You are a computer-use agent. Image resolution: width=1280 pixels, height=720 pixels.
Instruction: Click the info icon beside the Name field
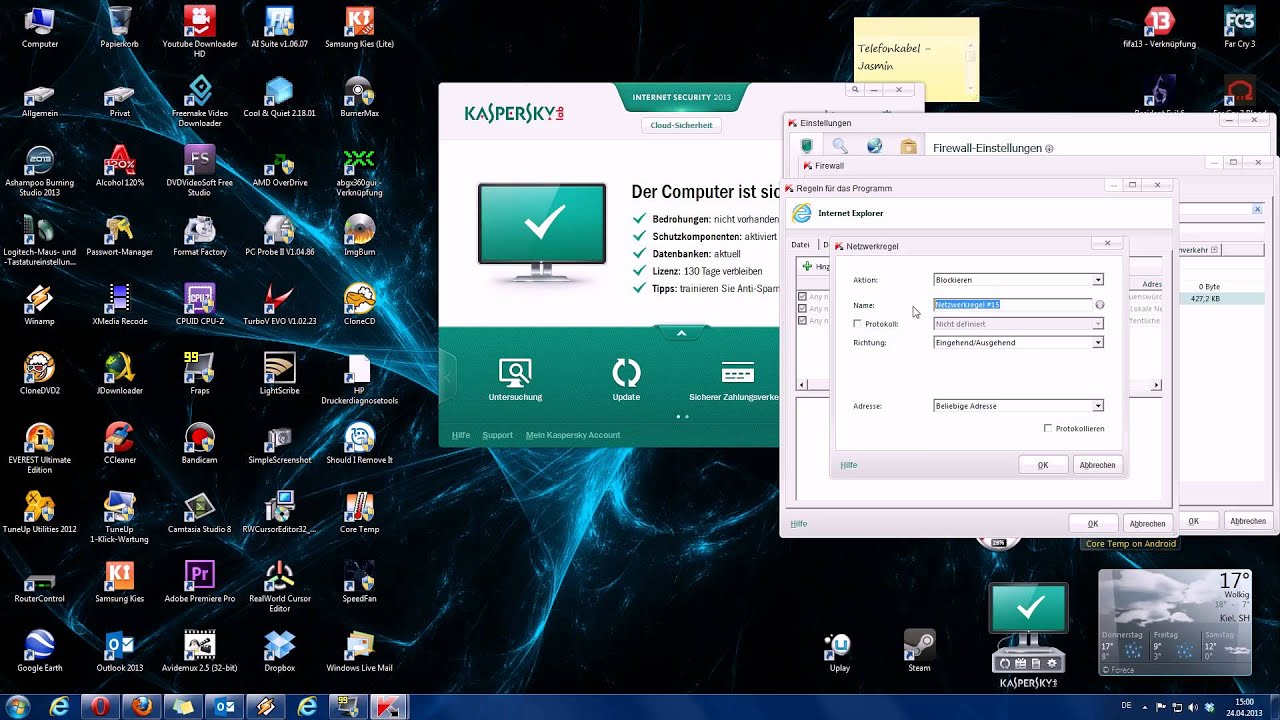coord(1099,305)
